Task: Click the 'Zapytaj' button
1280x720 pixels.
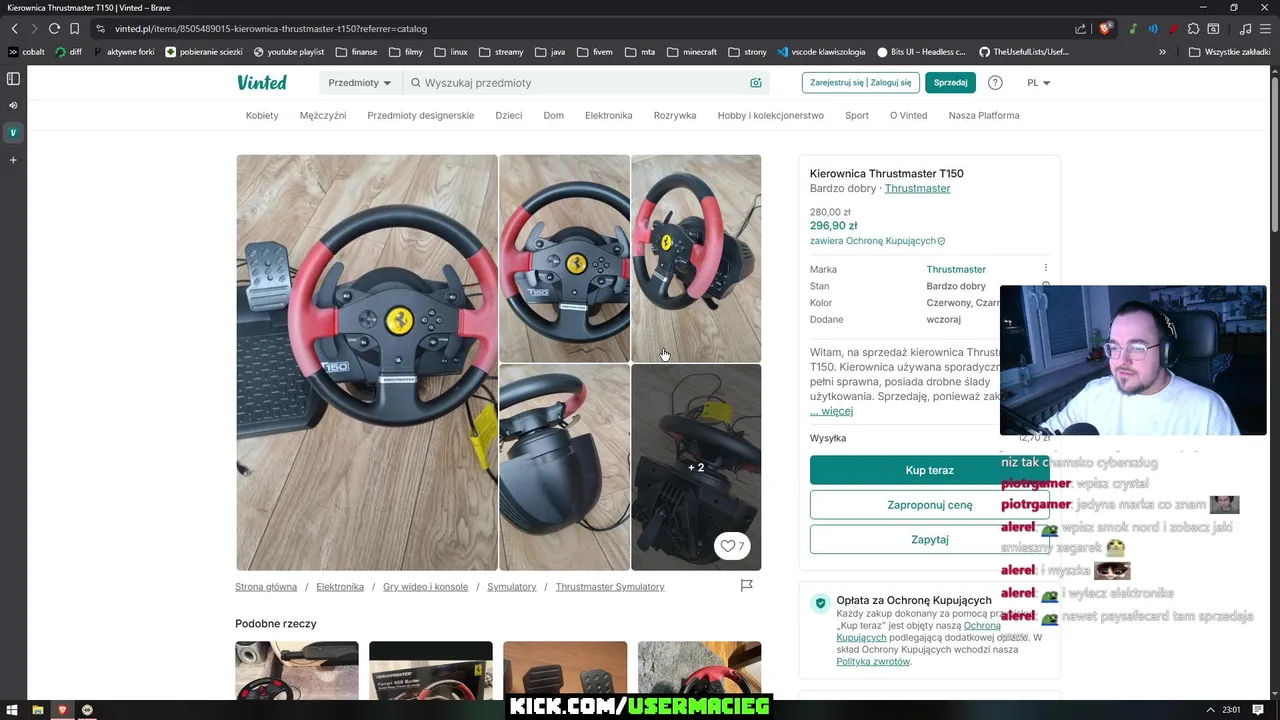Action: (x=929, y=539)
